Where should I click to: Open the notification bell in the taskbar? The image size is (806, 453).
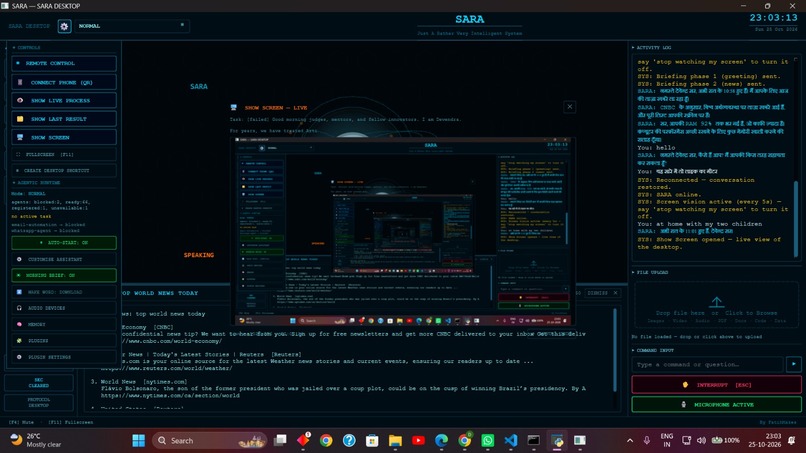[792, 441]
